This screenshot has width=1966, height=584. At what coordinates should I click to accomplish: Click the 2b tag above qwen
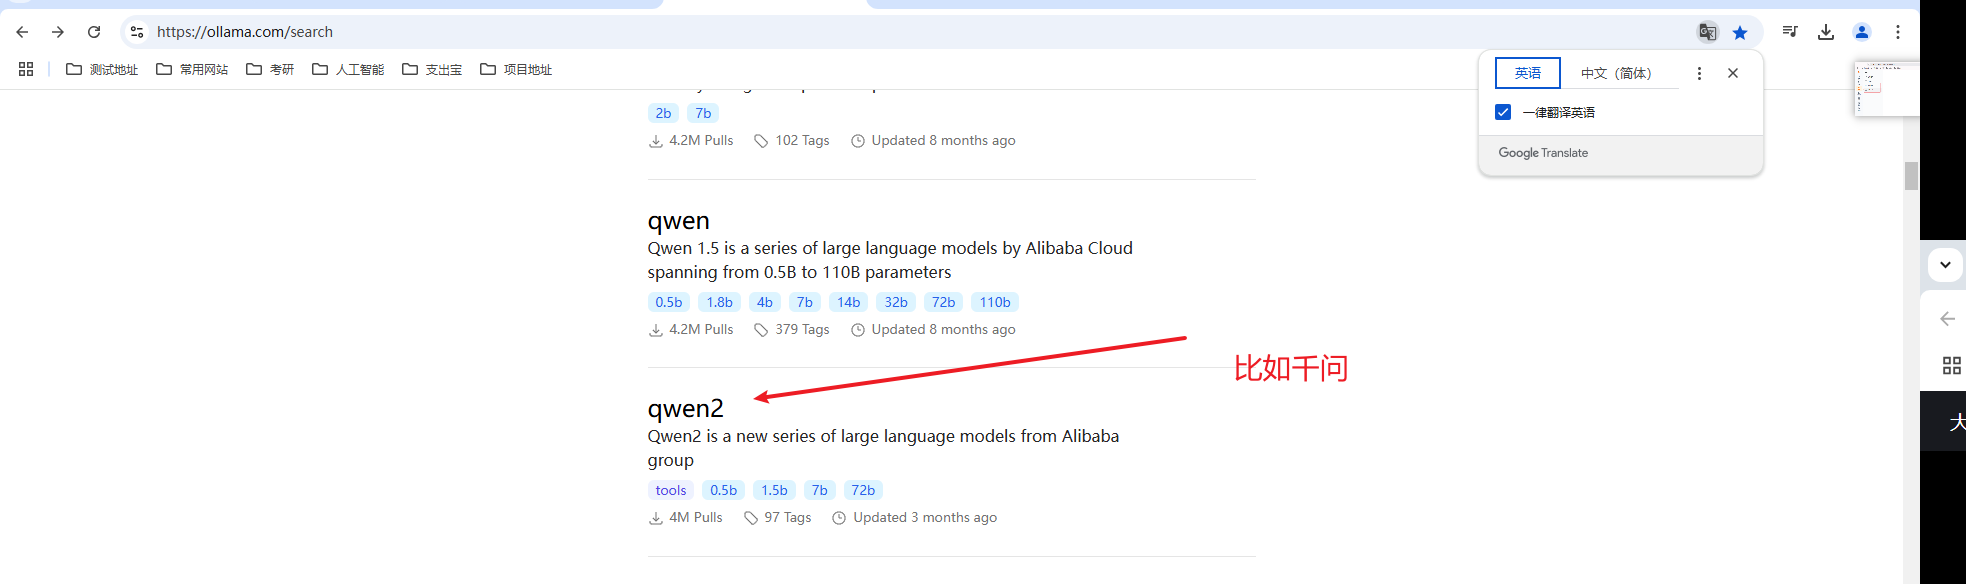click(663, 113)
